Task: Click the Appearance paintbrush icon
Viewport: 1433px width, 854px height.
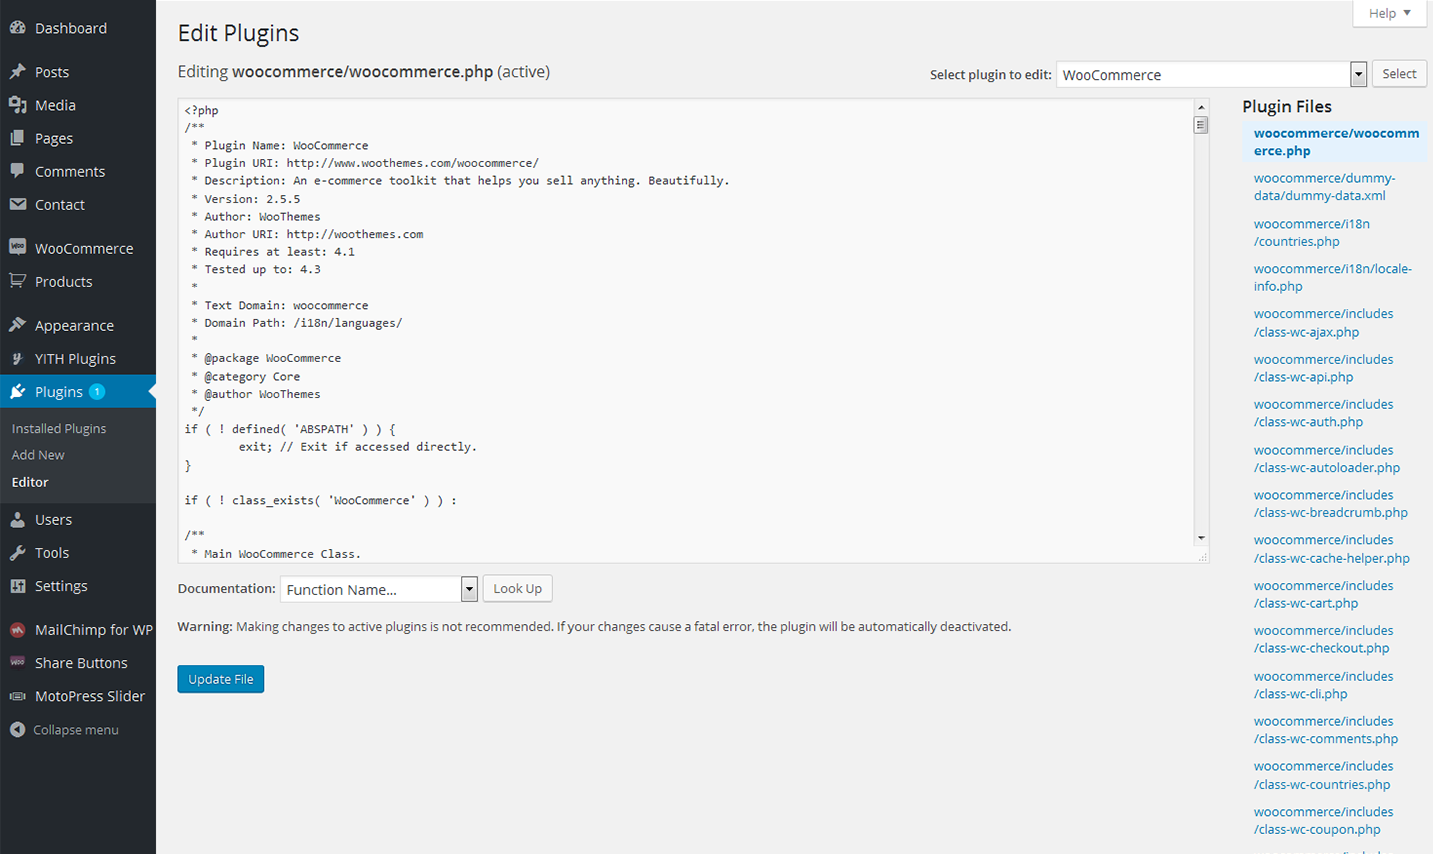Action: [17, 325]
